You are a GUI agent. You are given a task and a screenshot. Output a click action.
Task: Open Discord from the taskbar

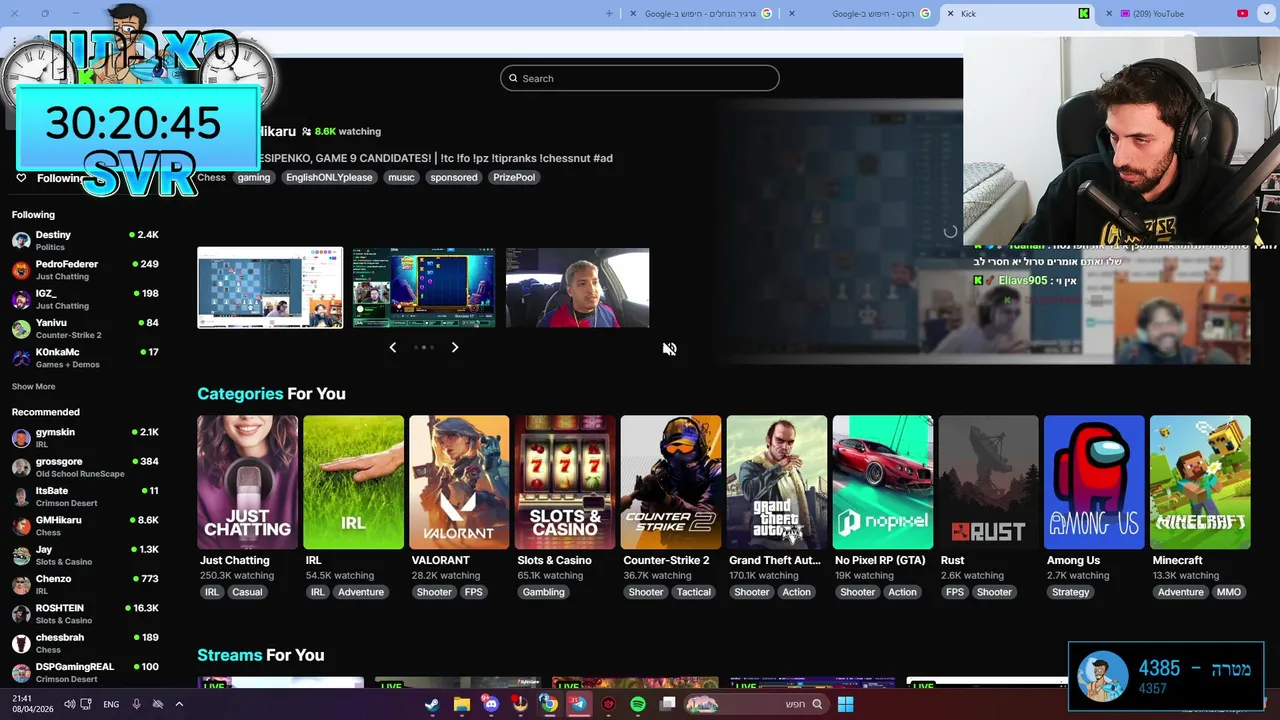490,704
